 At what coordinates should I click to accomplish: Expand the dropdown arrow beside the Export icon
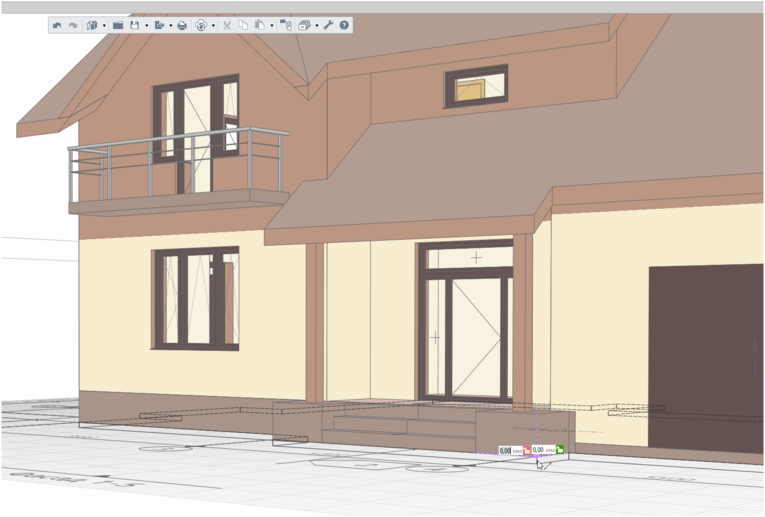[170, 25]
